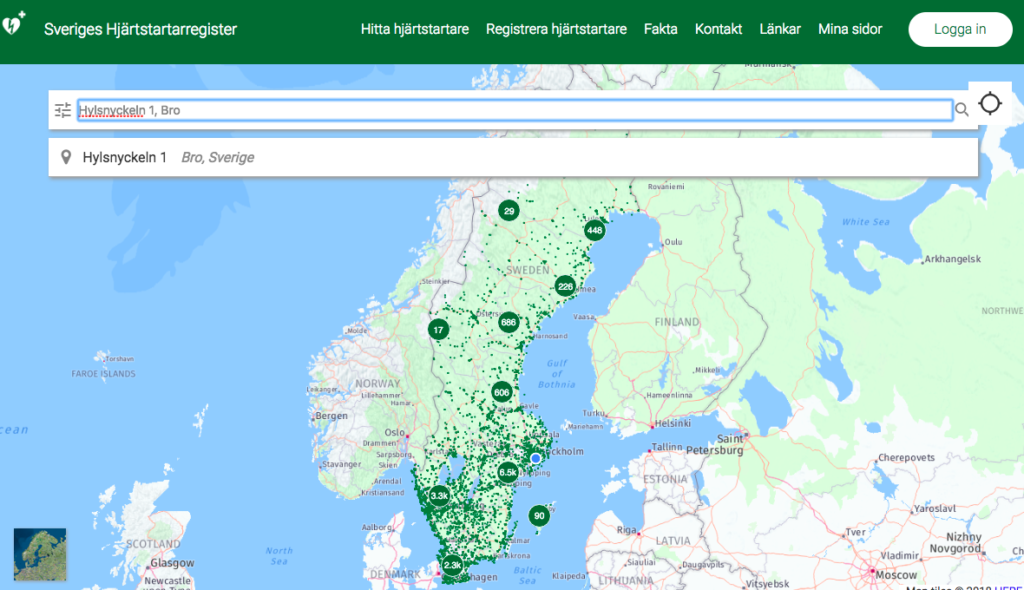Select the 448 cluster near Luleå
Screen dimensions: 1024x590
[596, 229]
